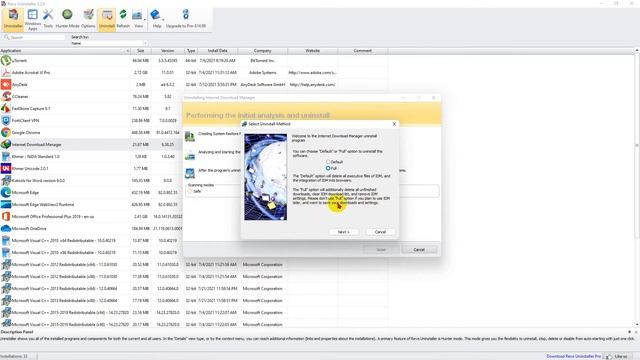Select the CCleaner icon in list
This screenshot has width=640, height=360.
pyautogui.click(x=6, y=97)
